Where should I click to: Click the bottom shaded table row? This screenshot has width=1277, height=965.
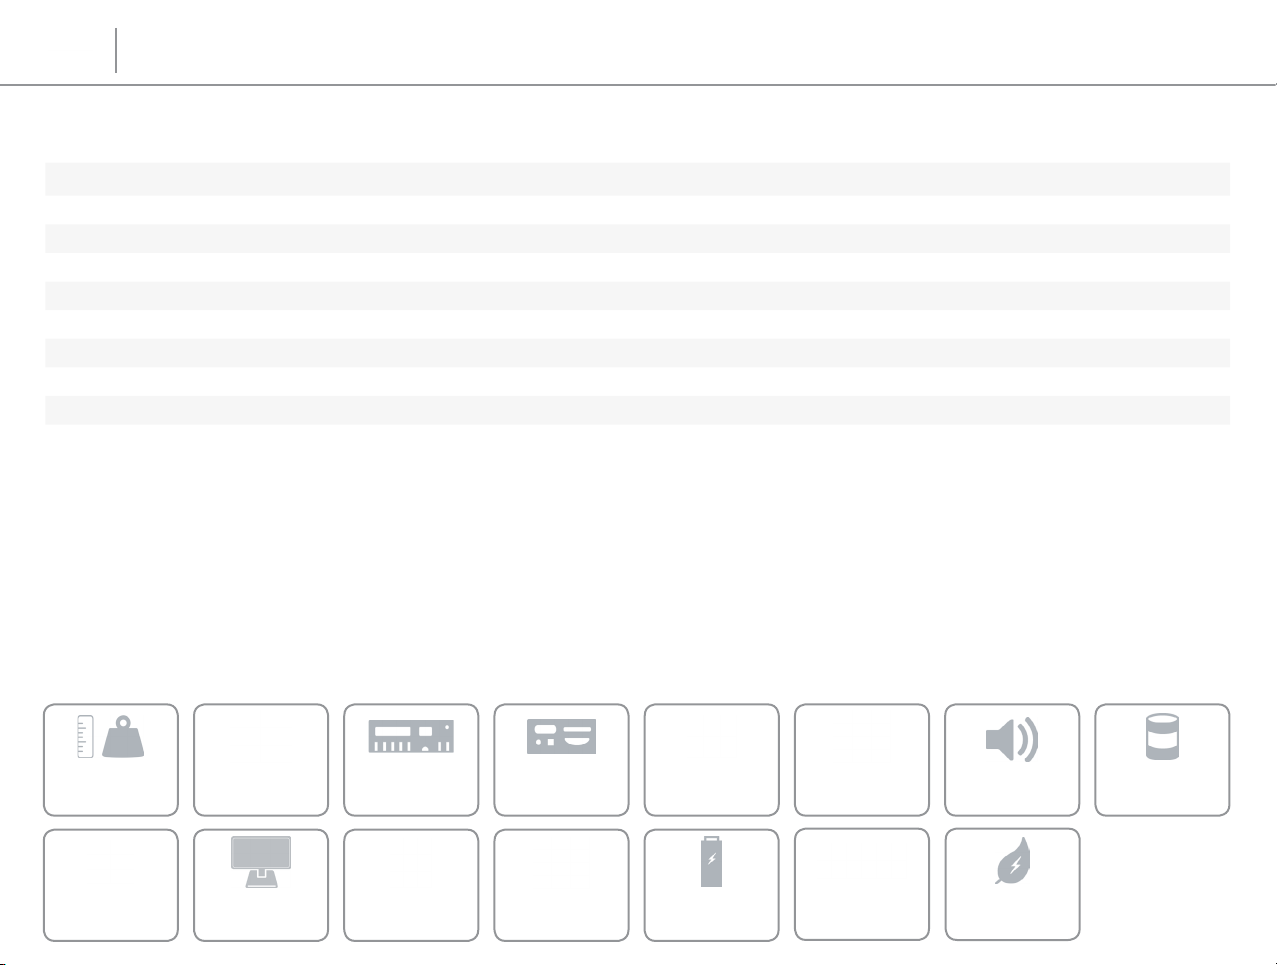click(637, 410)
